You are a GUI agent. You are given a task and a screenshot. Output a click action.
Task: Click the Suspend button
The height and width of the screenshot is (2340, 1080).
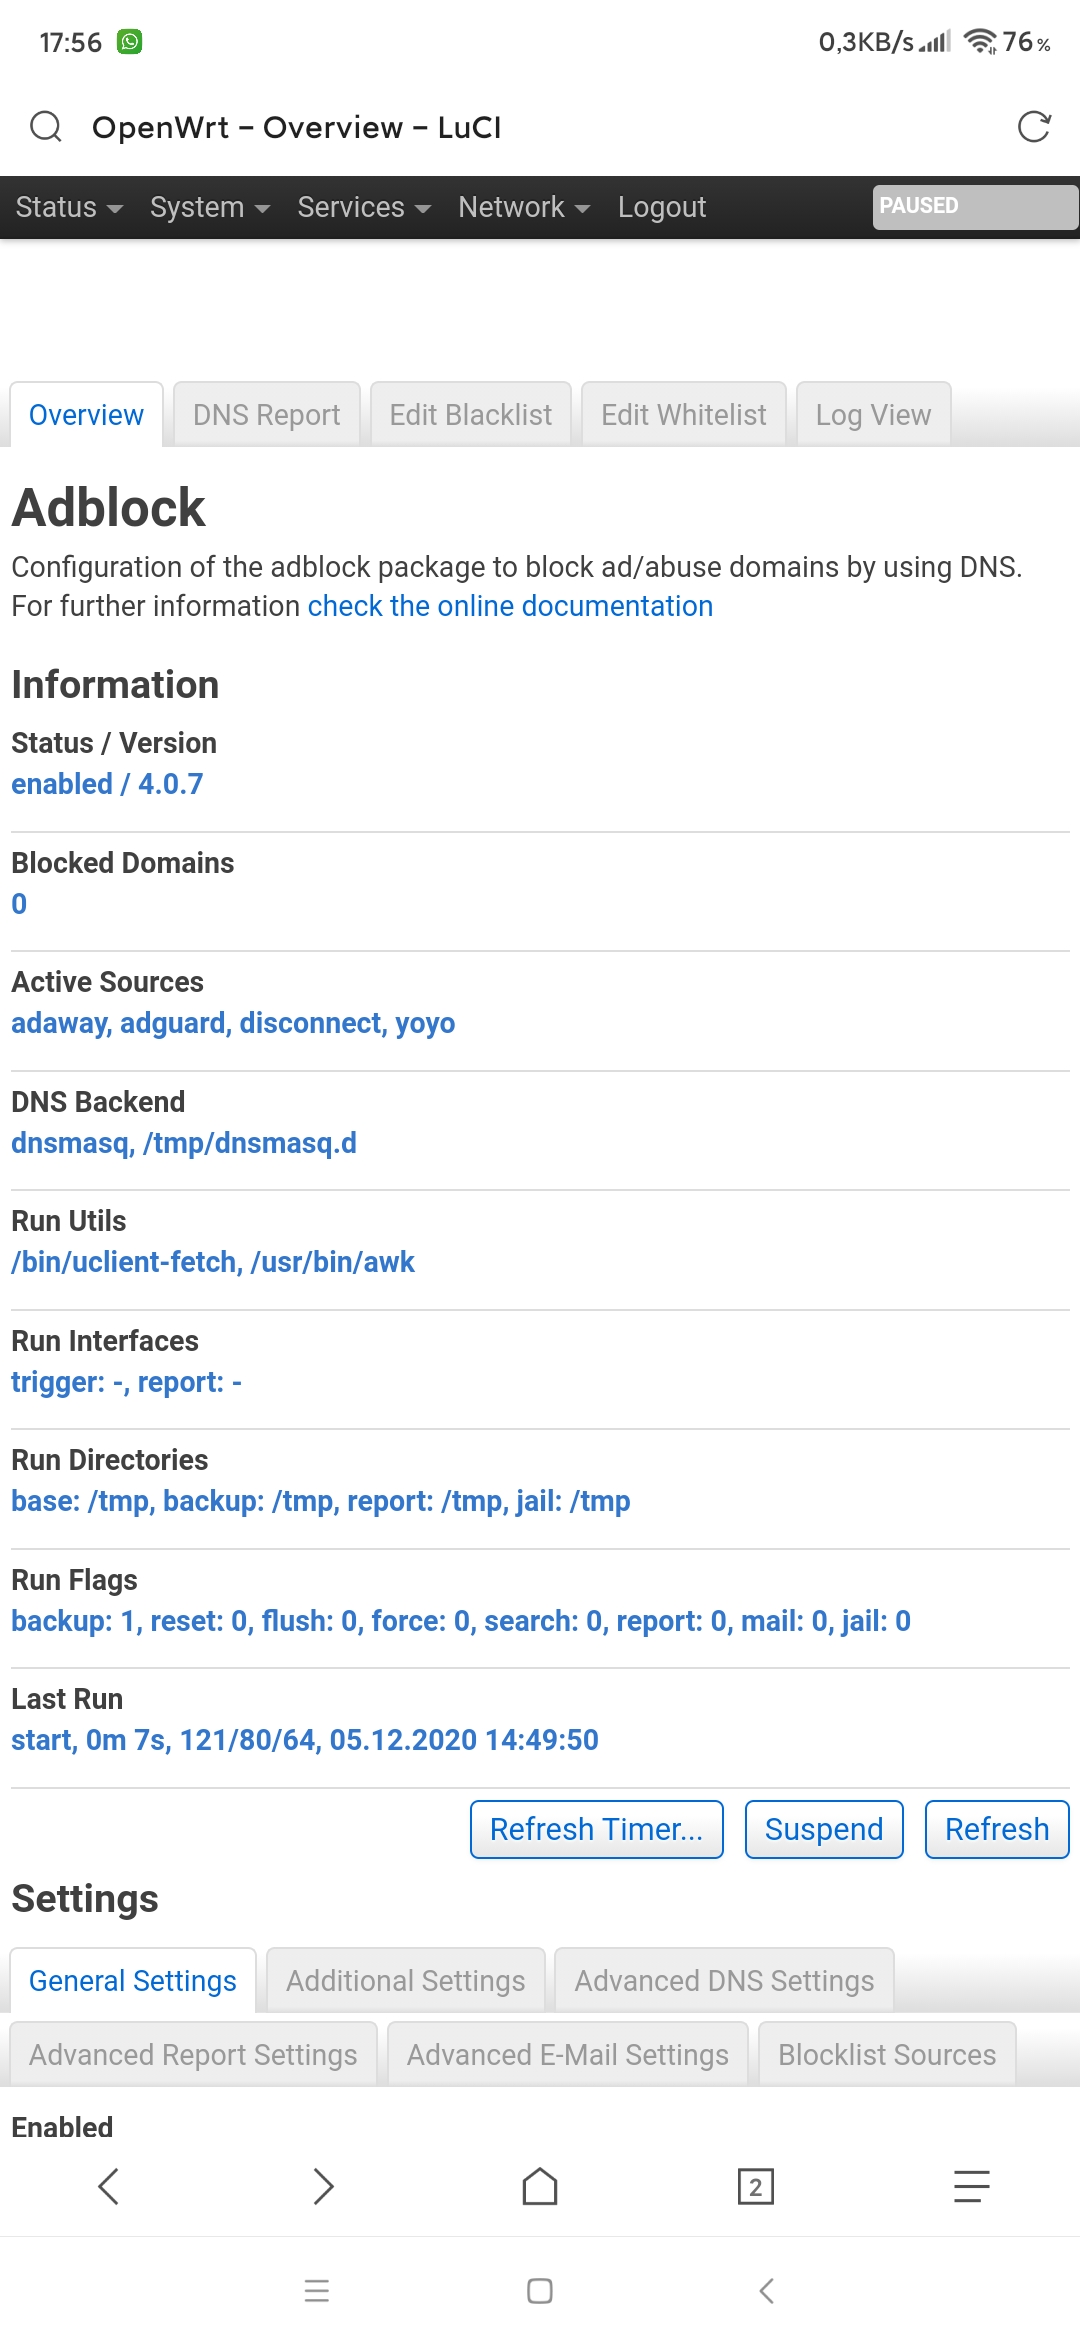(x=824, y=1829)
